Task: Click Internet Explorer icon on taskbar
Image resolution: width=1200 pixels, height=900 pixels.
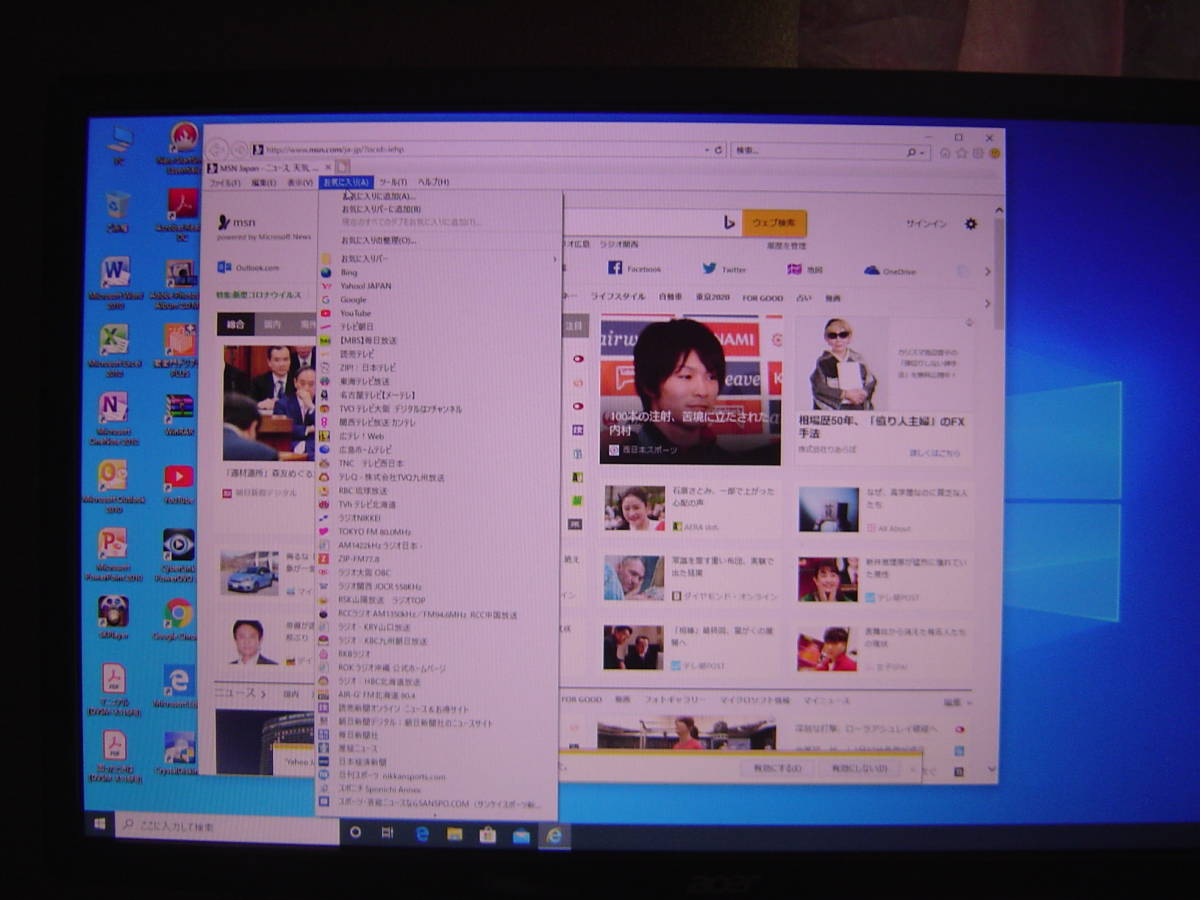Action: click(554, 835)
